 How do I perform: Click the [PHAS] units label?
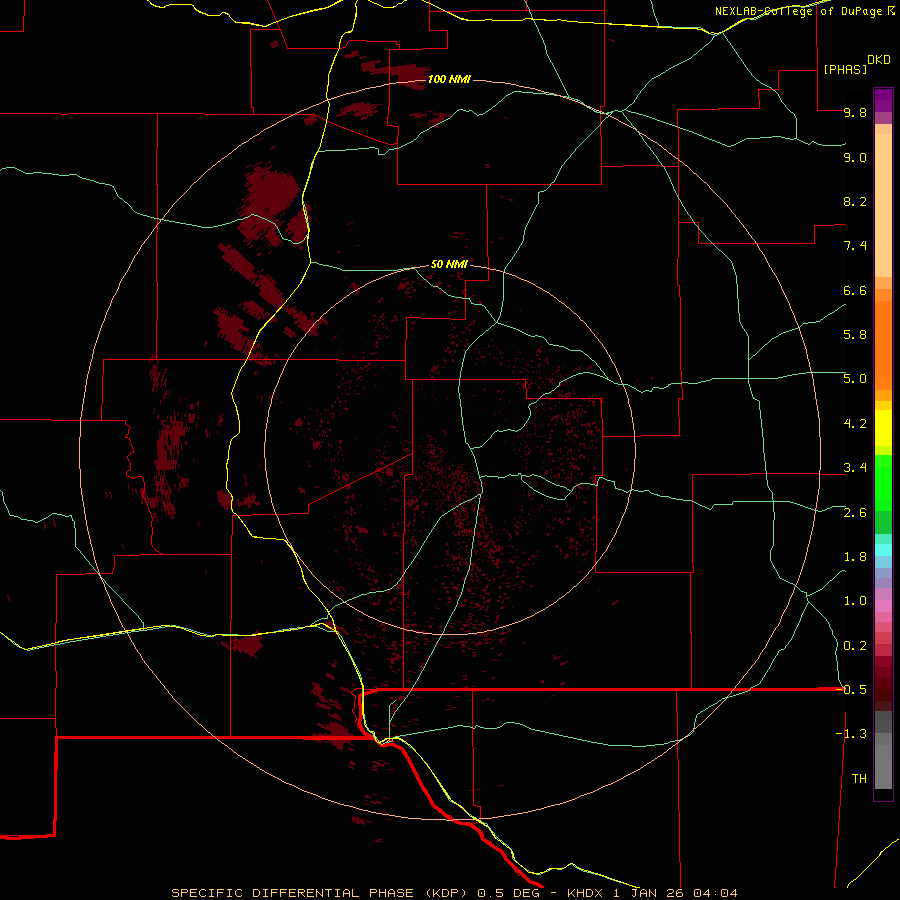845,69
